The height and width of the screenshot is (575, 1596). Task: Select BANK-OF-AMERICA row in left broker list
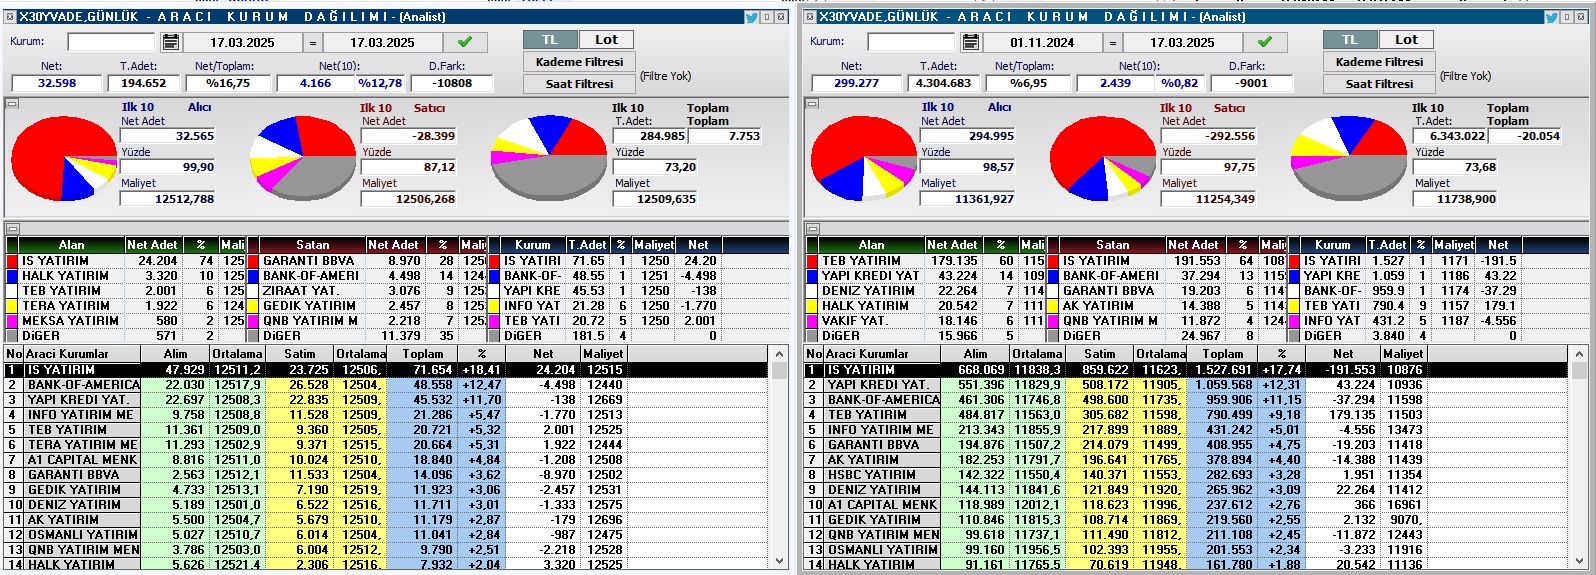(387, 385)
